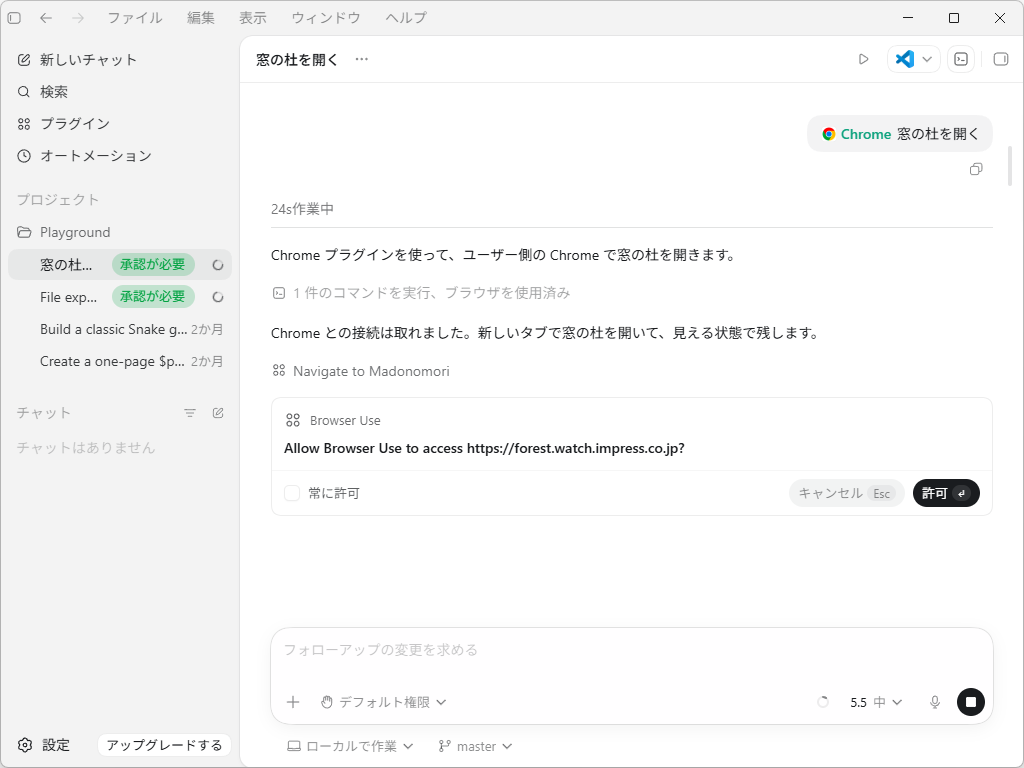
Task: Expand Navigate to Madonomori step
Action: pyautogui.click(x=361, y=371)
